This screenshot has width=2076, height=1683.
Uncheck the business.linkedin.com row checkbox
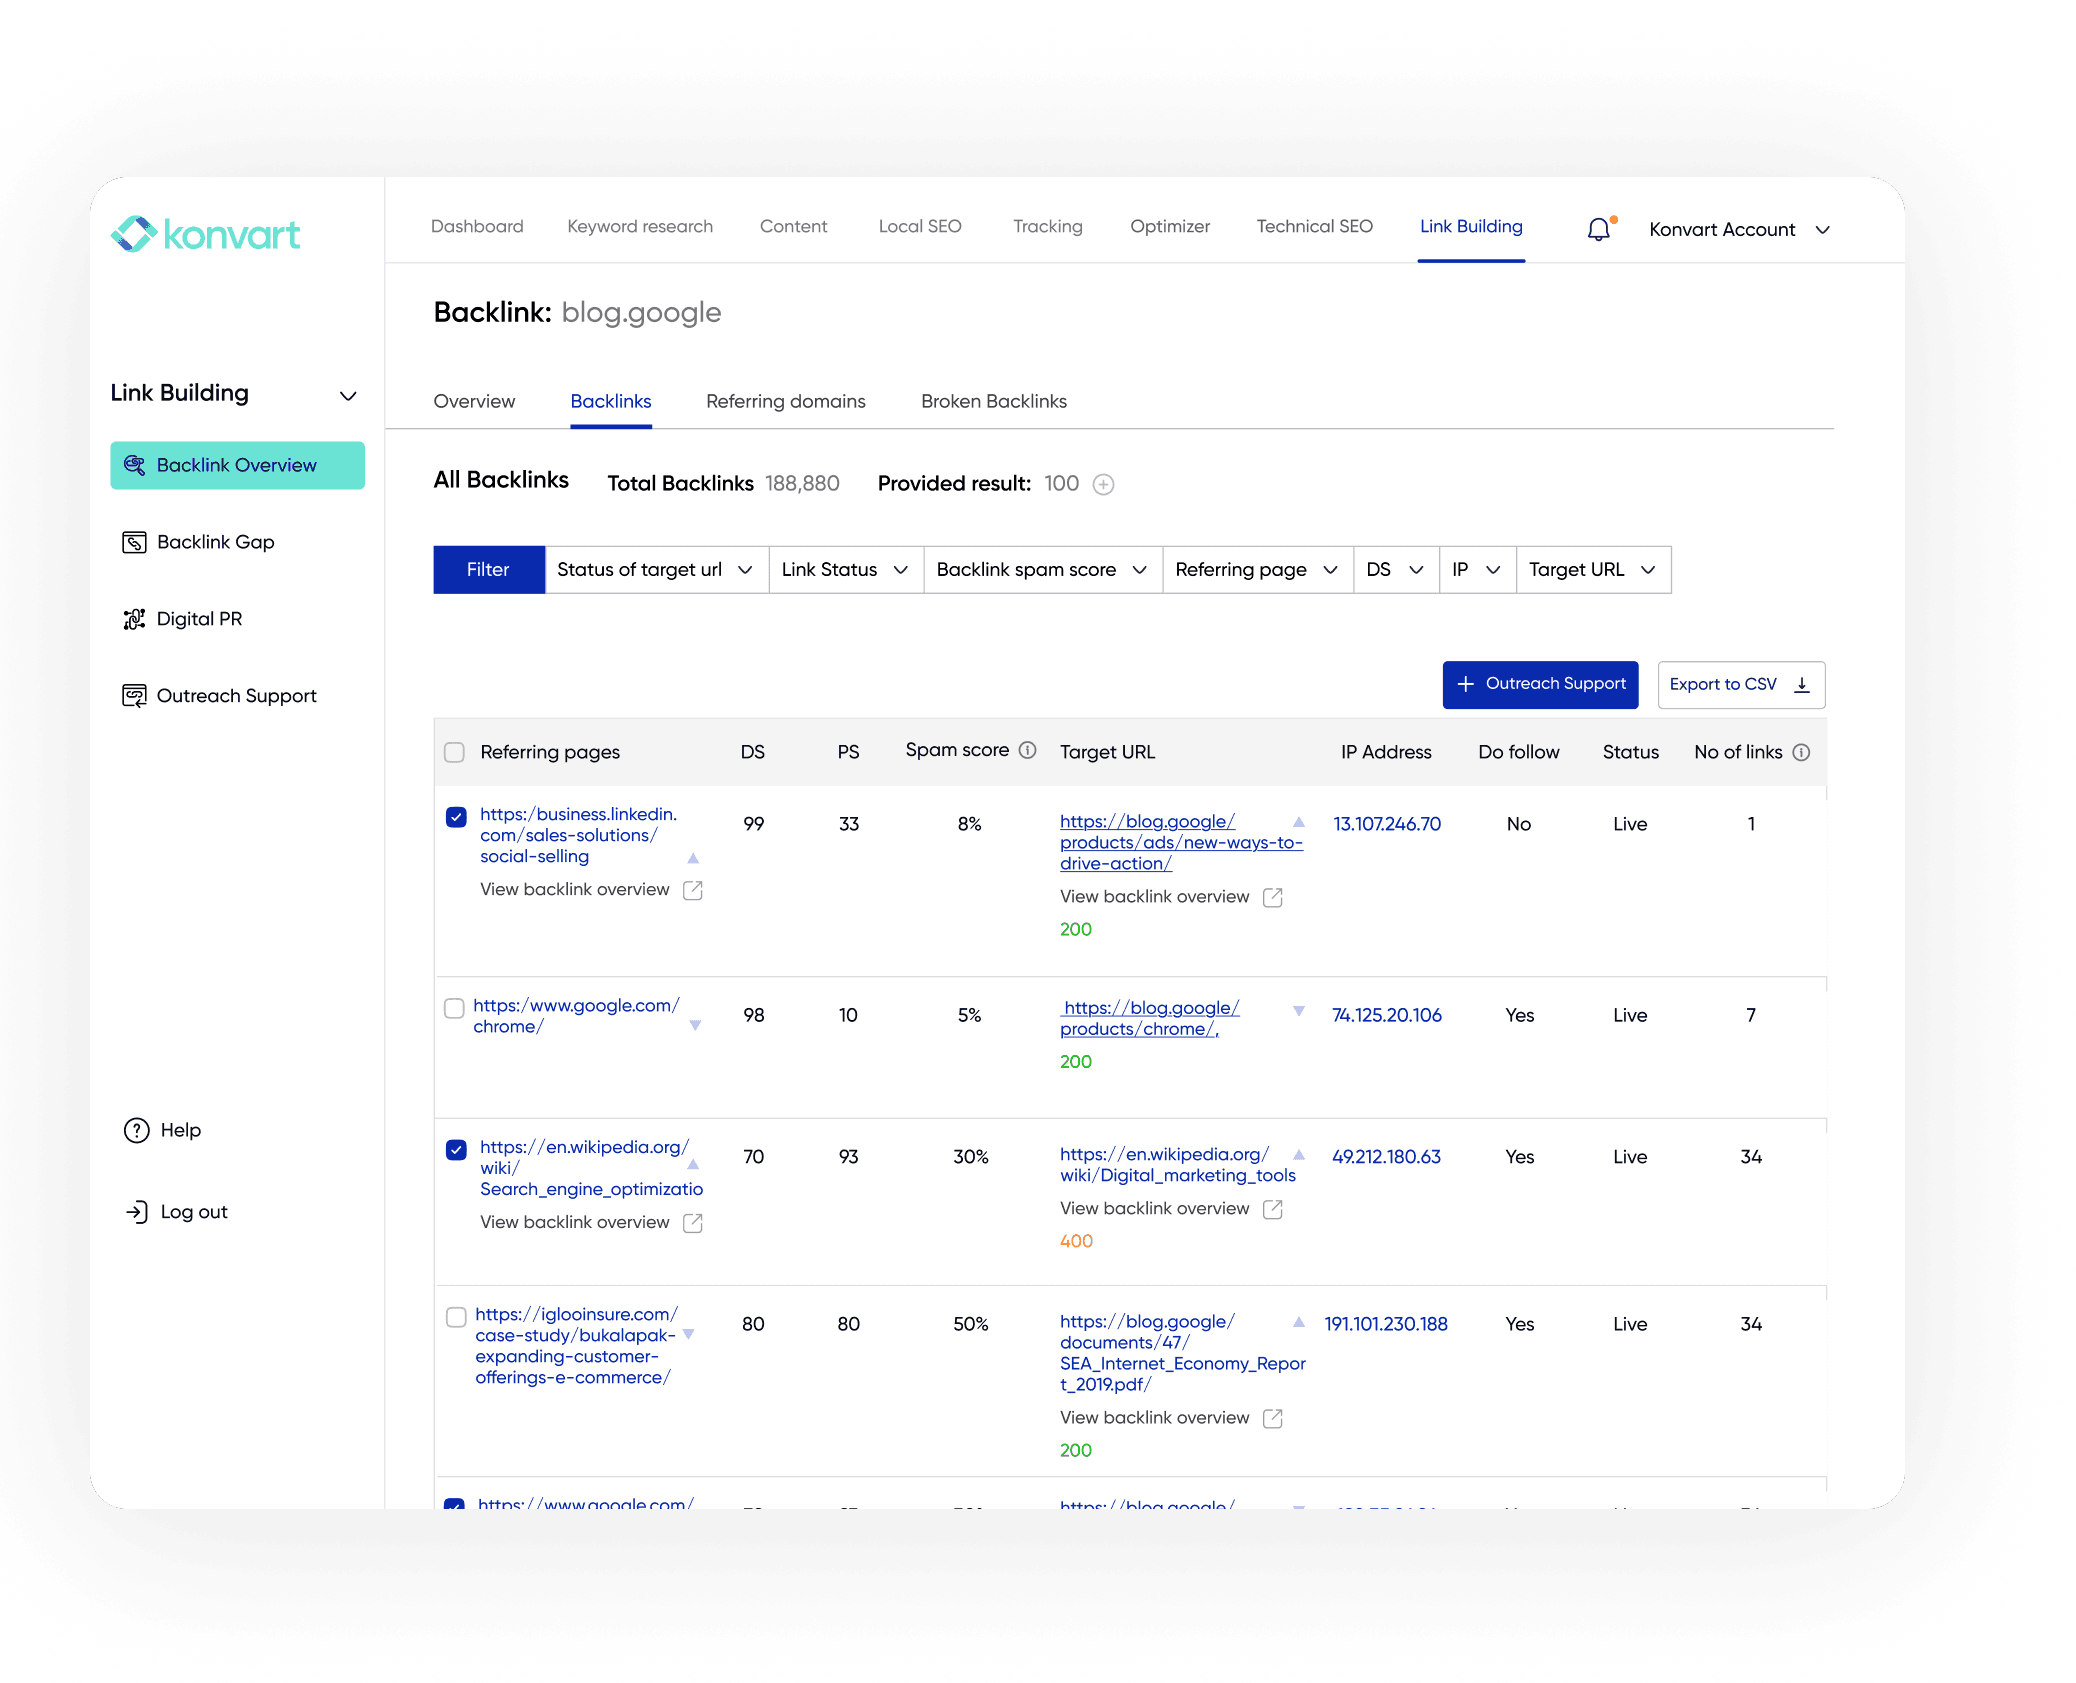pyautogui.click(x=455, y=817)
